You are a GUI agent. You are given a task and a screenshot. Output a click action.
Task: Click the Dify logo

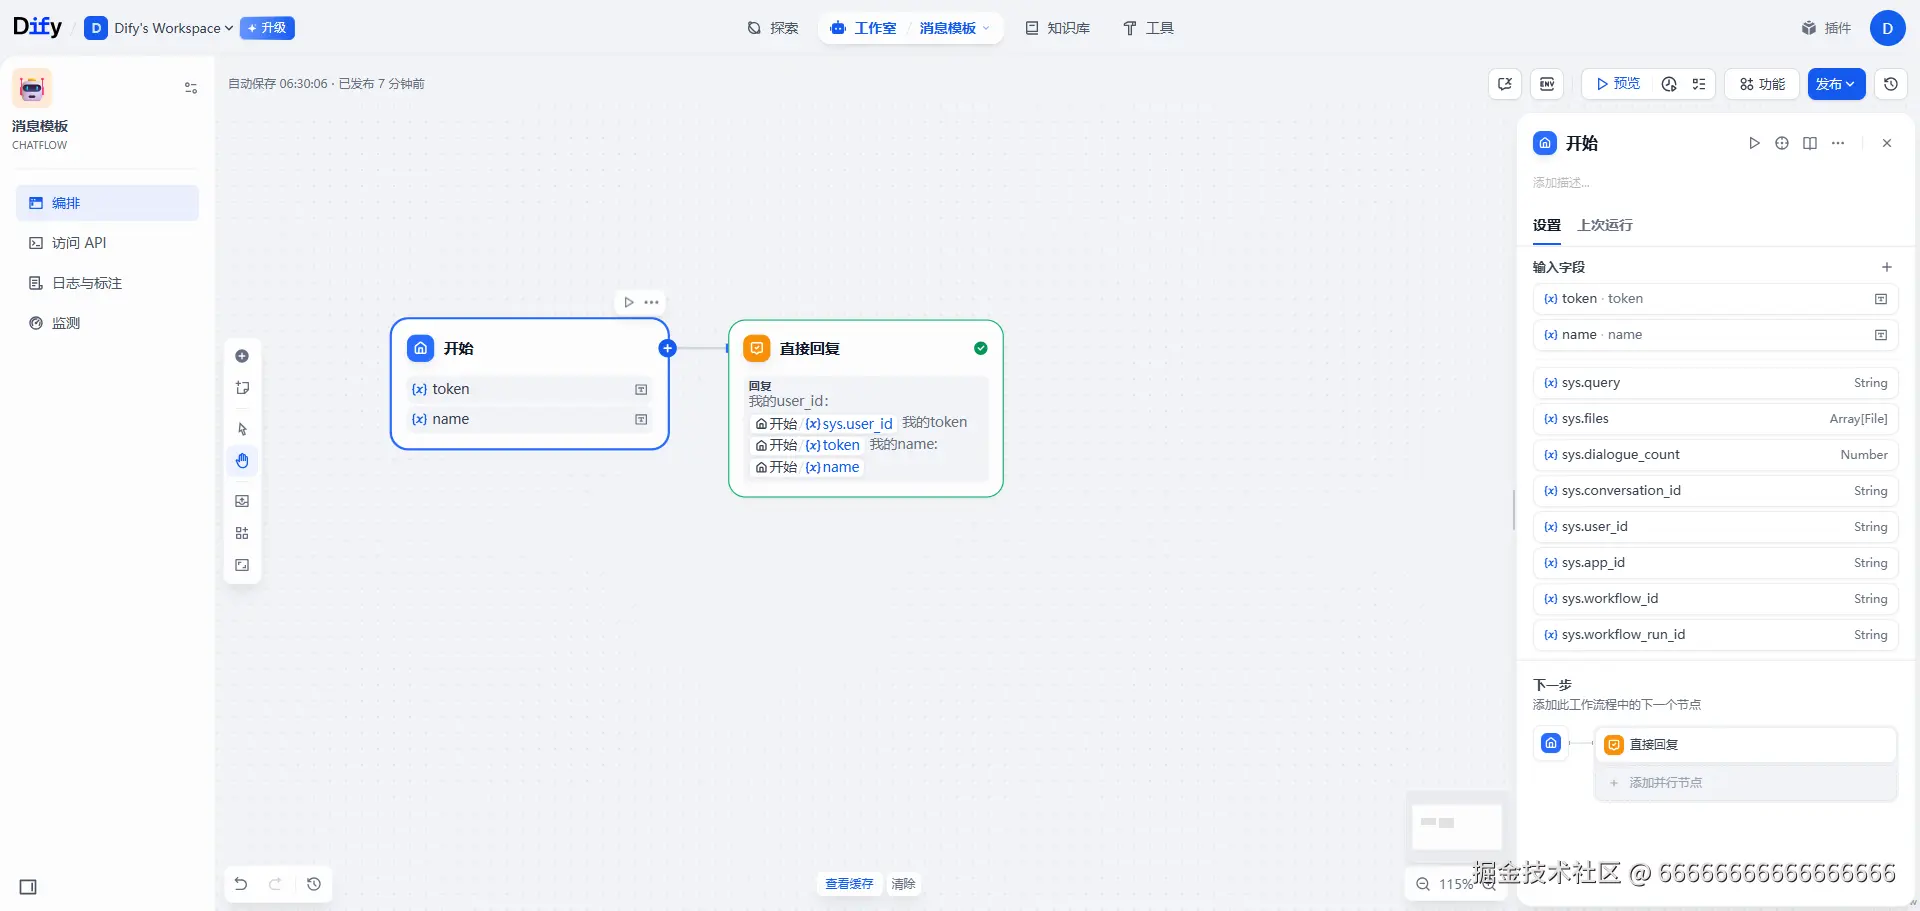[x=37, y=27]
